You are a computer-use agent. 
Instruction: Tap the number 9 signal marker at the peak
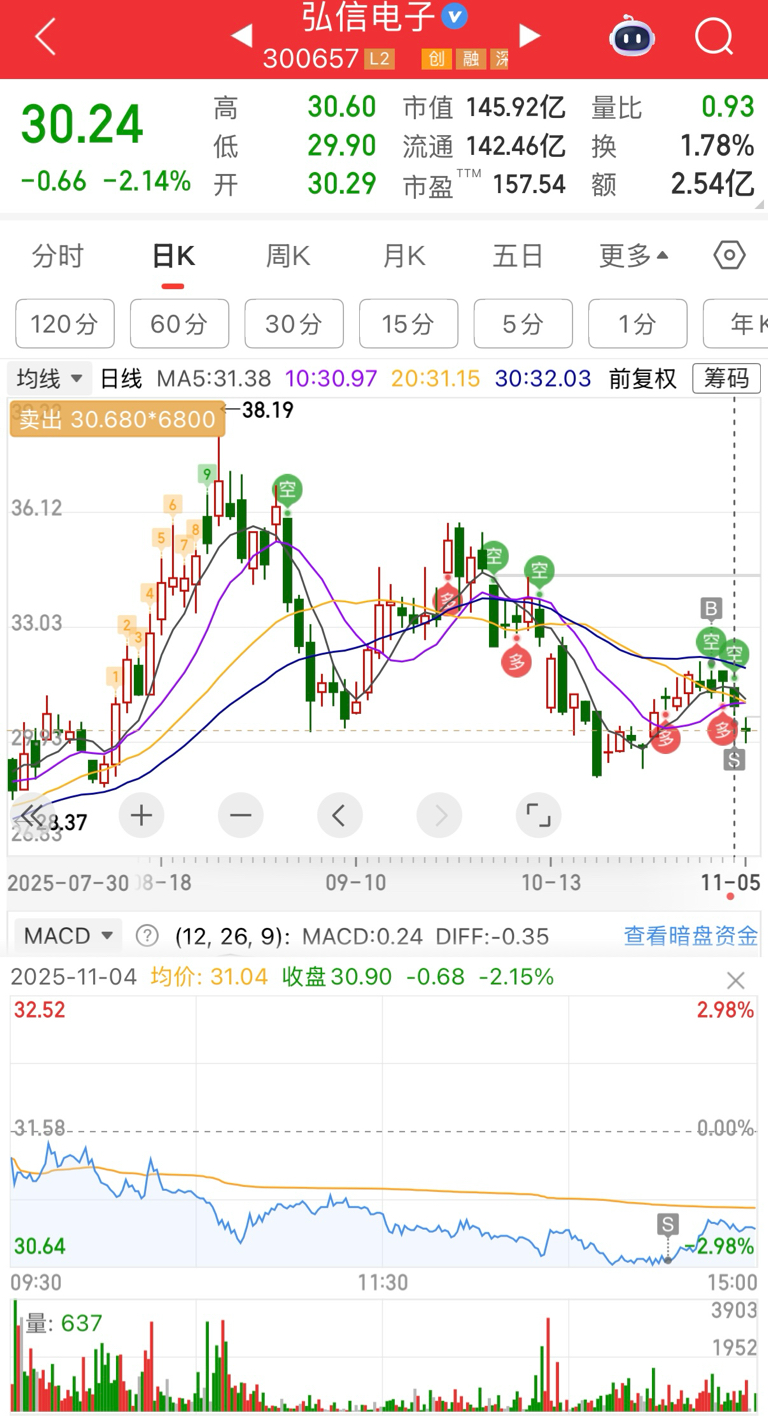(207, 474)
